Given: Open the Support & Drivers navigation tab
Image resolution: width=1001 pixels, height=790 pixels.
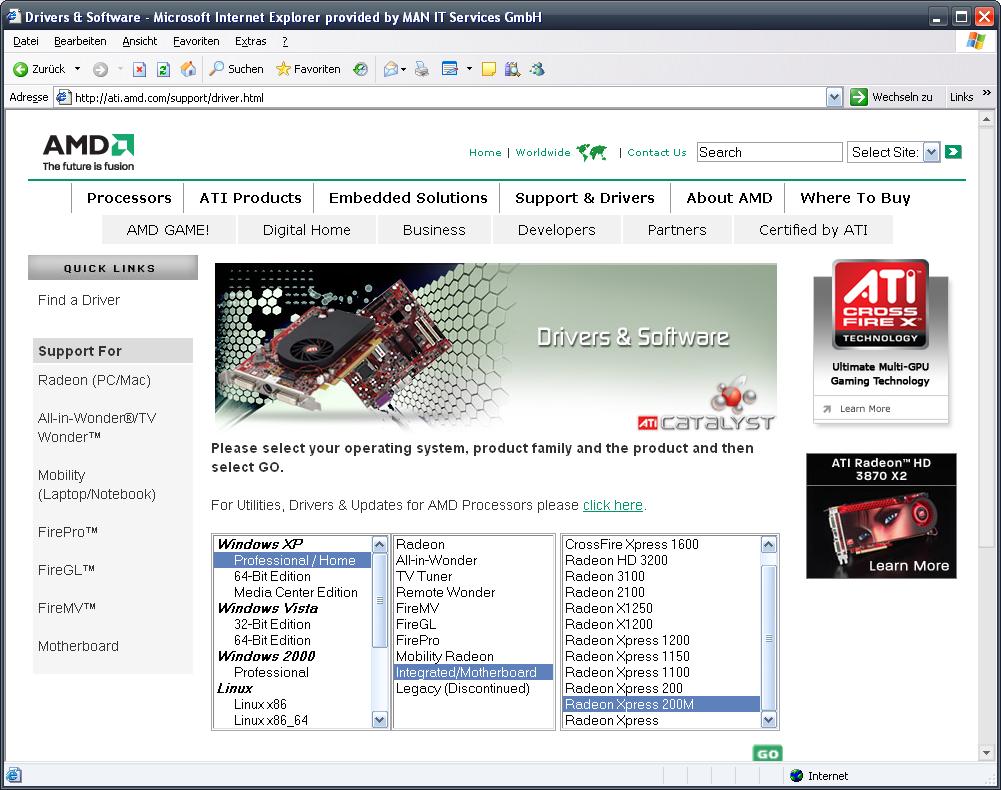Looking at the screenshot, I should 585,198.
